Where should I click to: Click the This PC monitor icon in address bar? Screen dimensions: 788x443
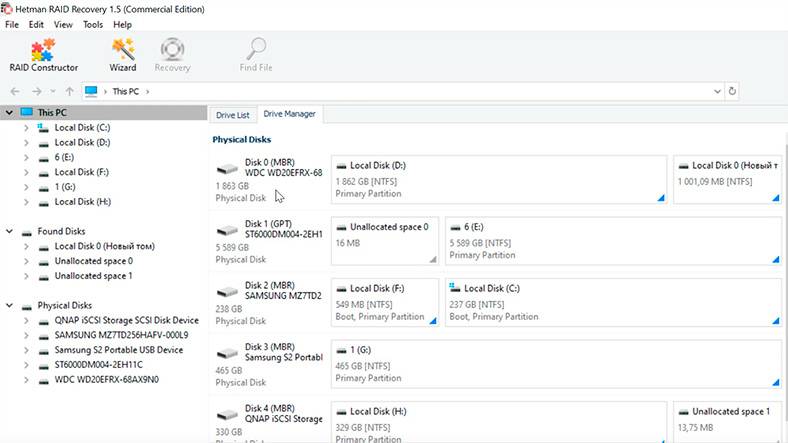pyautogui.click(x=91, y=91)
